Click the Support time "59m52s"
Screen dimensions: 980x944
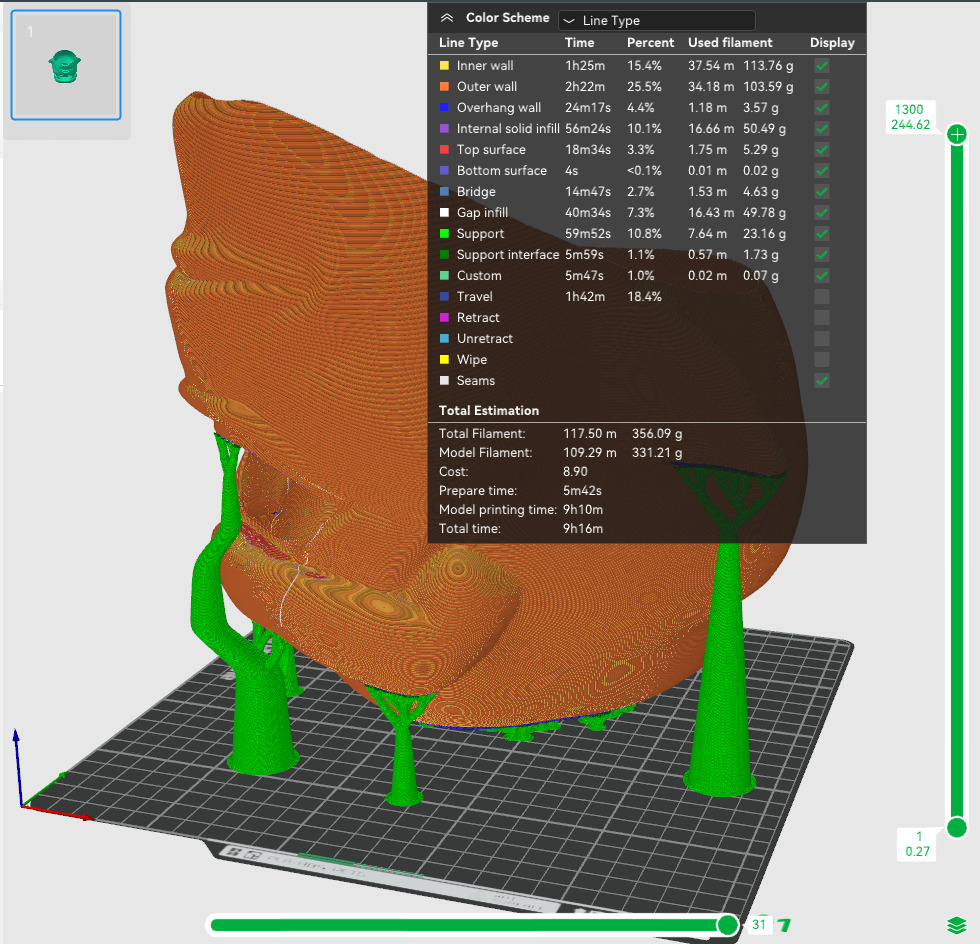[x=588, y=234]
